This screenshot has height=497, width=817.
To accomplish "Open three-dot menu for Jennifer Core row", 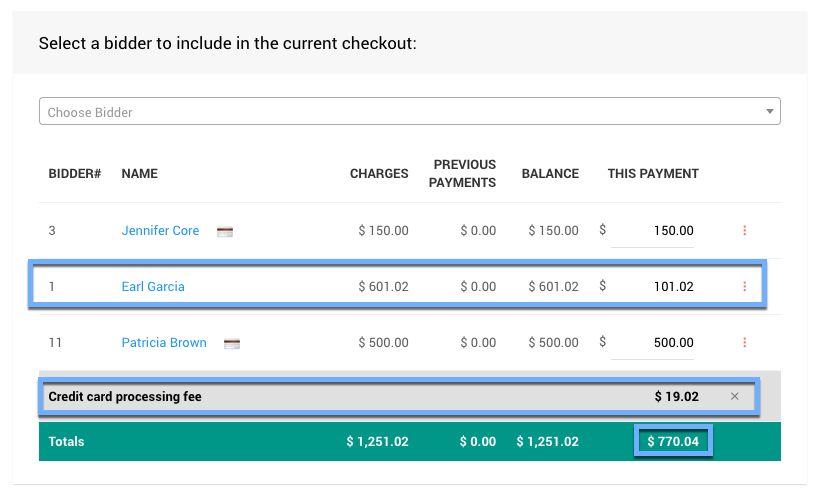I will (x=744, y=231).
